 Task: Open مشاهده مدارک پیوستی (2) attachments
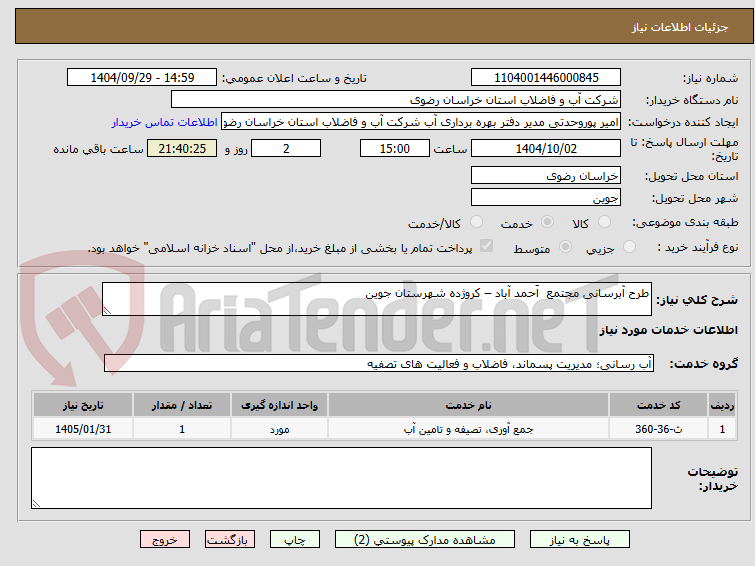(425, 540)
